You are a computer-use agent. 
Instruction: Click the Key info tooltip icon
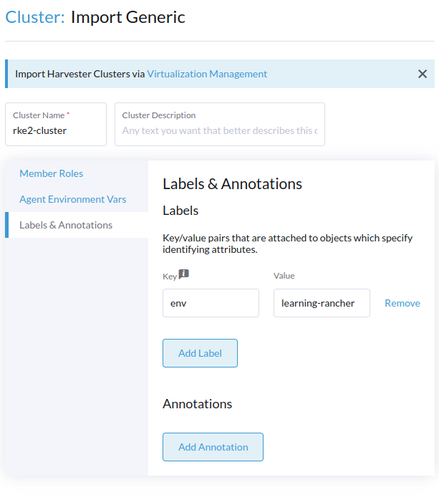(184, 274)
